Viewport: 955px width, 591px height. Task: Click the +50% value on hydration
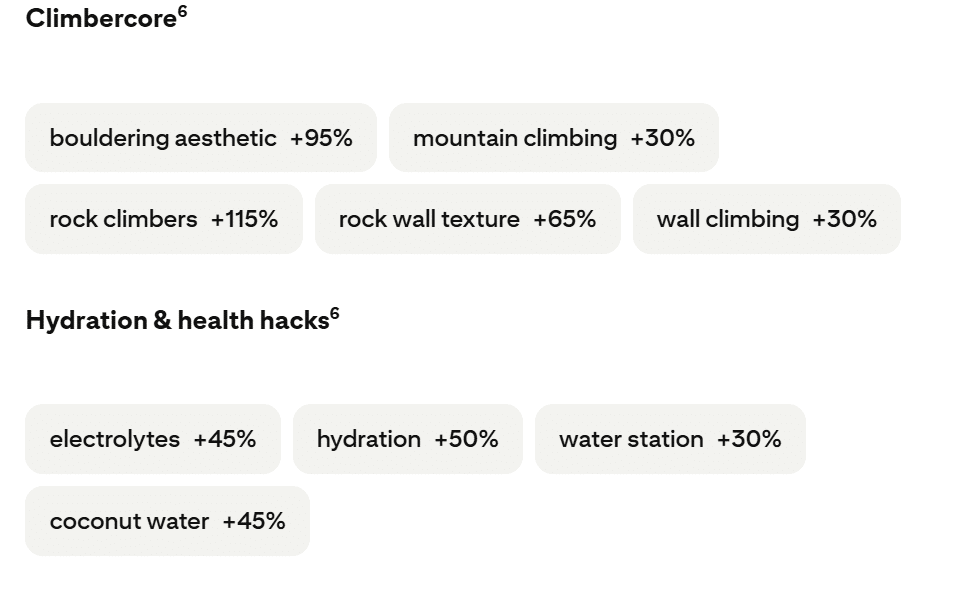pos(467,439)
